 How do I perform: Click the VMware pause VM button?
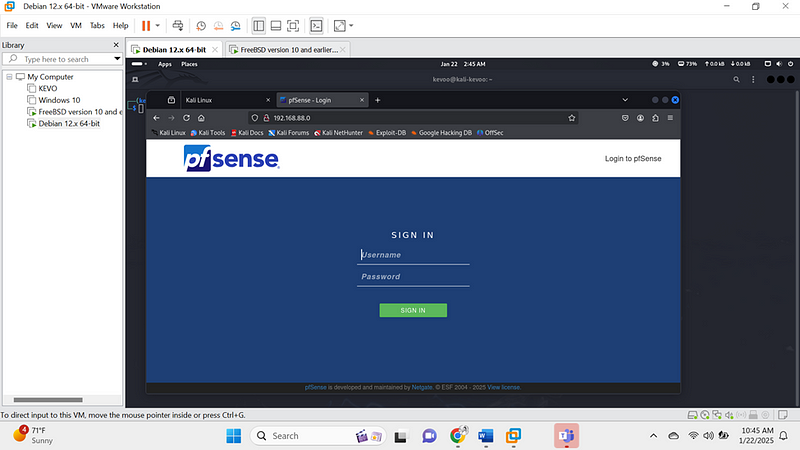(x=146, y=26)
